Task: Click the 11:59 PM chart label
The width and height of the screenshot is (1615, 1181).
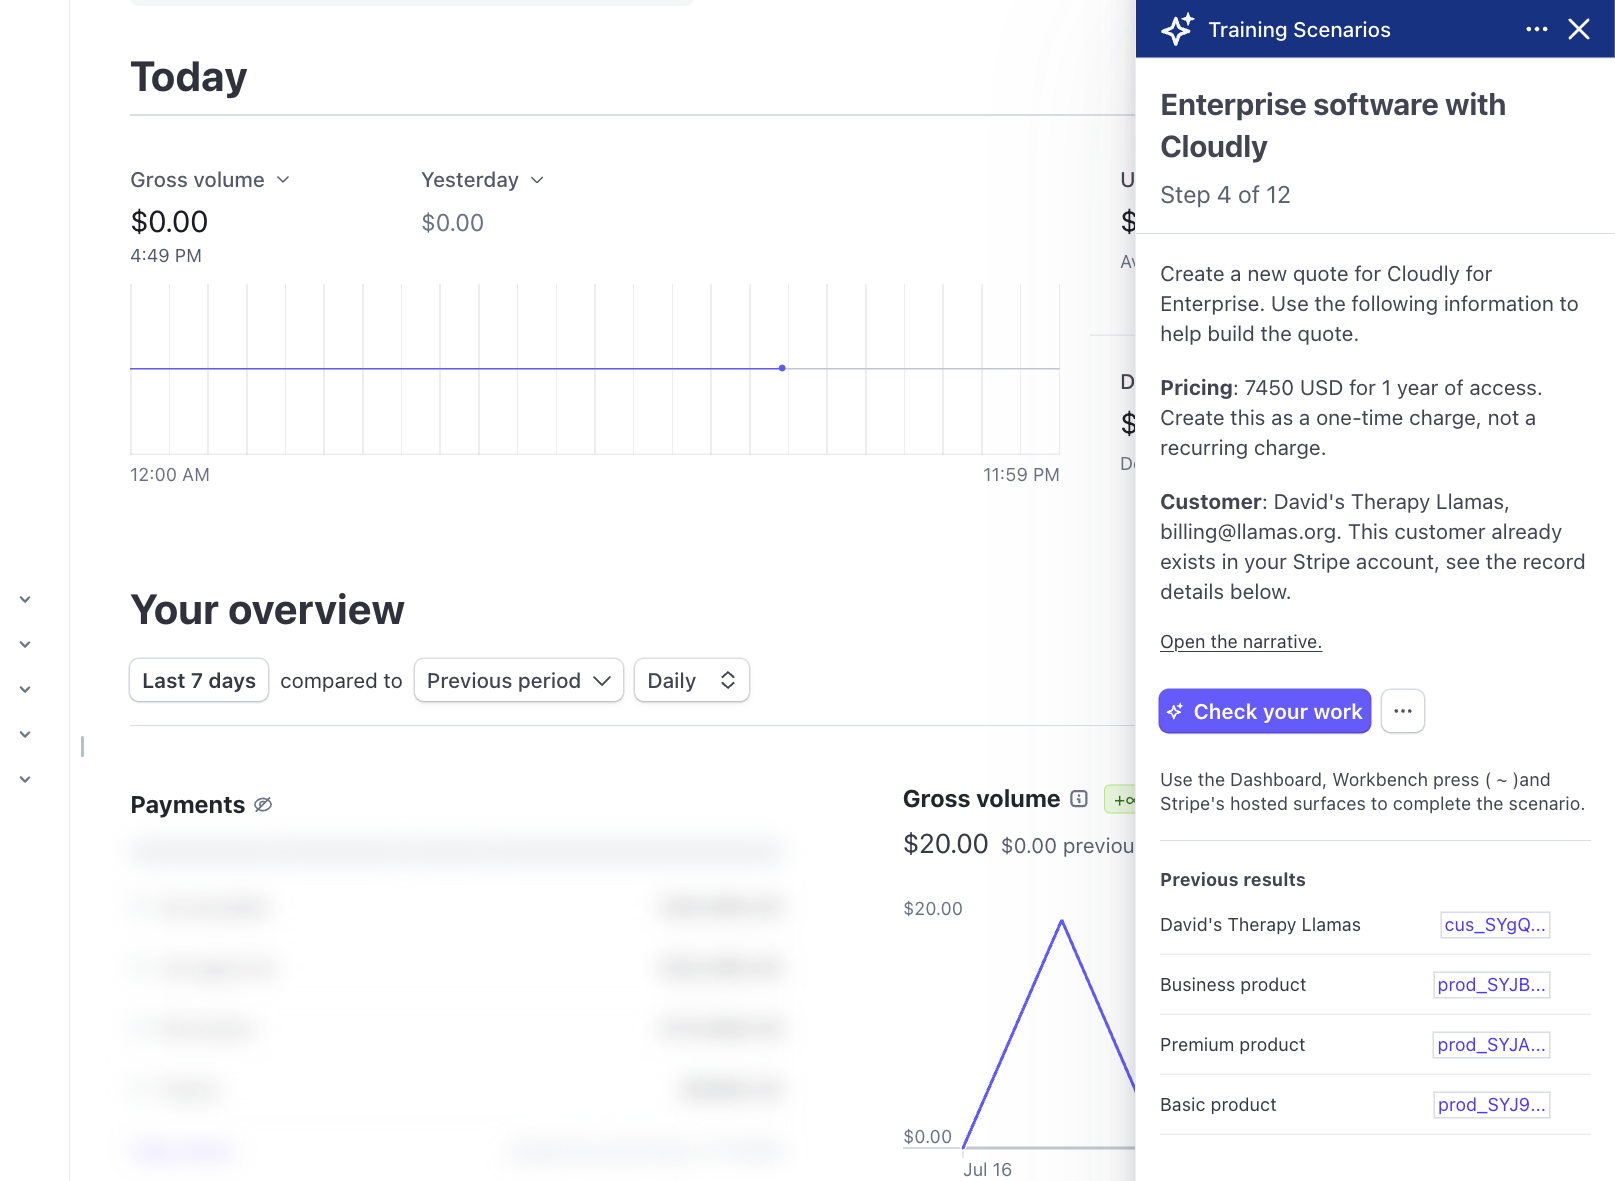Action: [x=1021, y=475]
